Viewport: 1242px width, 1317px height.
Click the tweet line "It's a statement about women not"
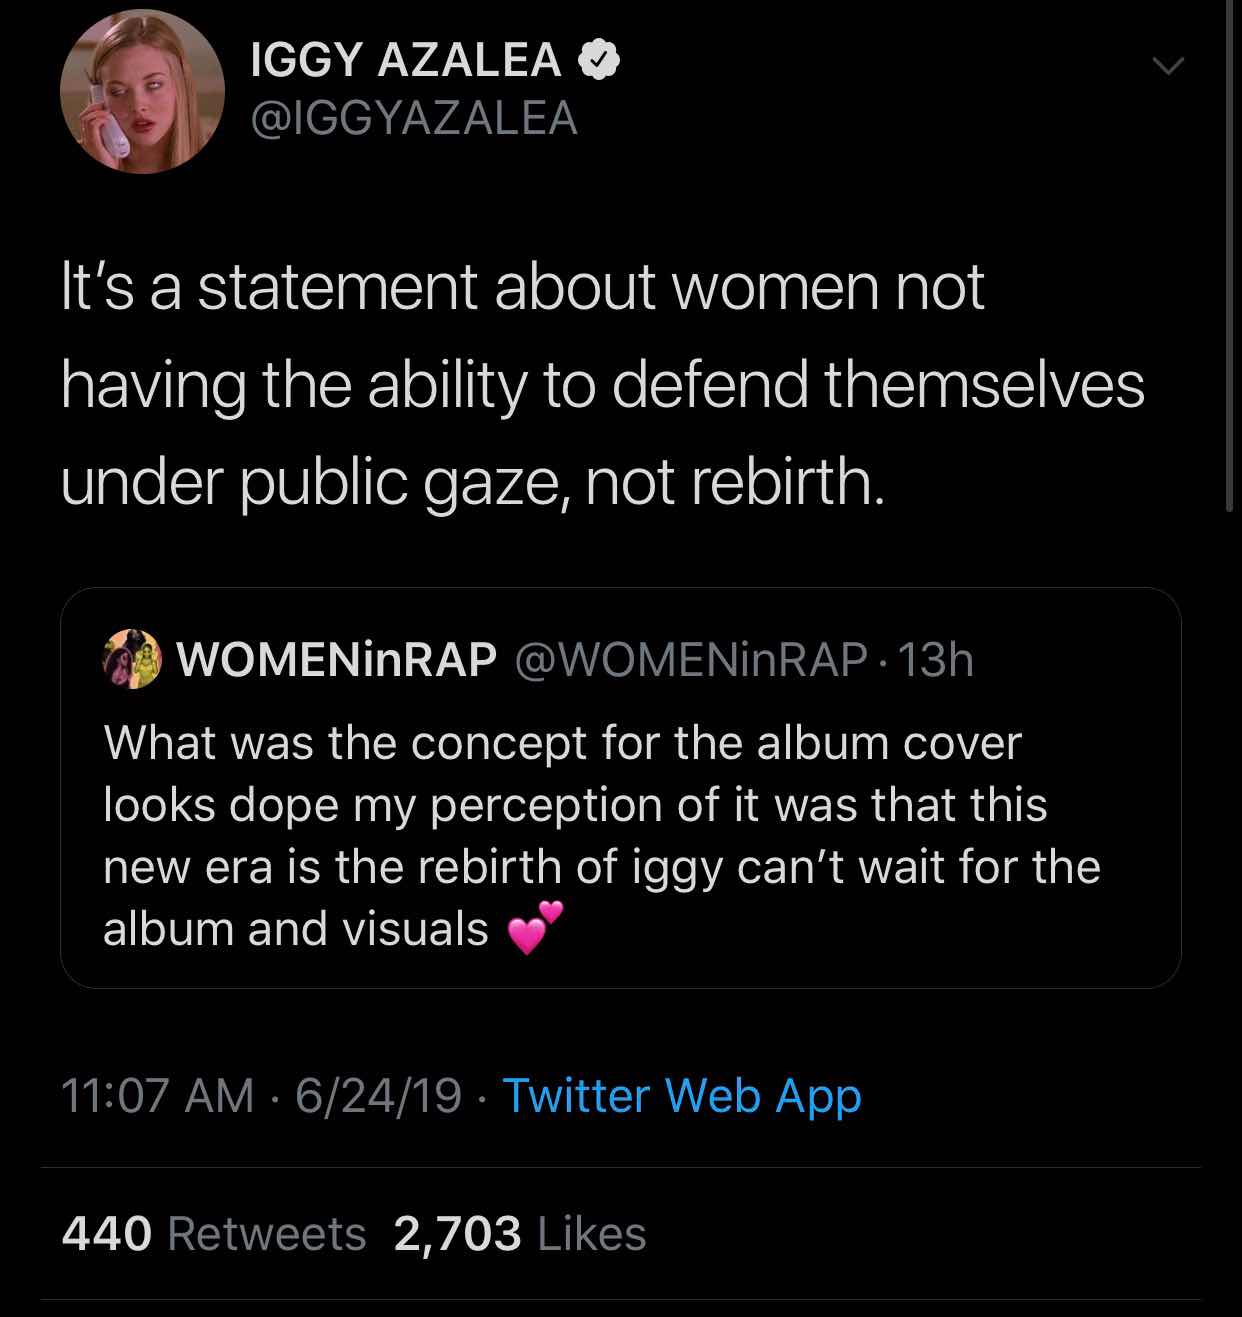pos(523,288)
